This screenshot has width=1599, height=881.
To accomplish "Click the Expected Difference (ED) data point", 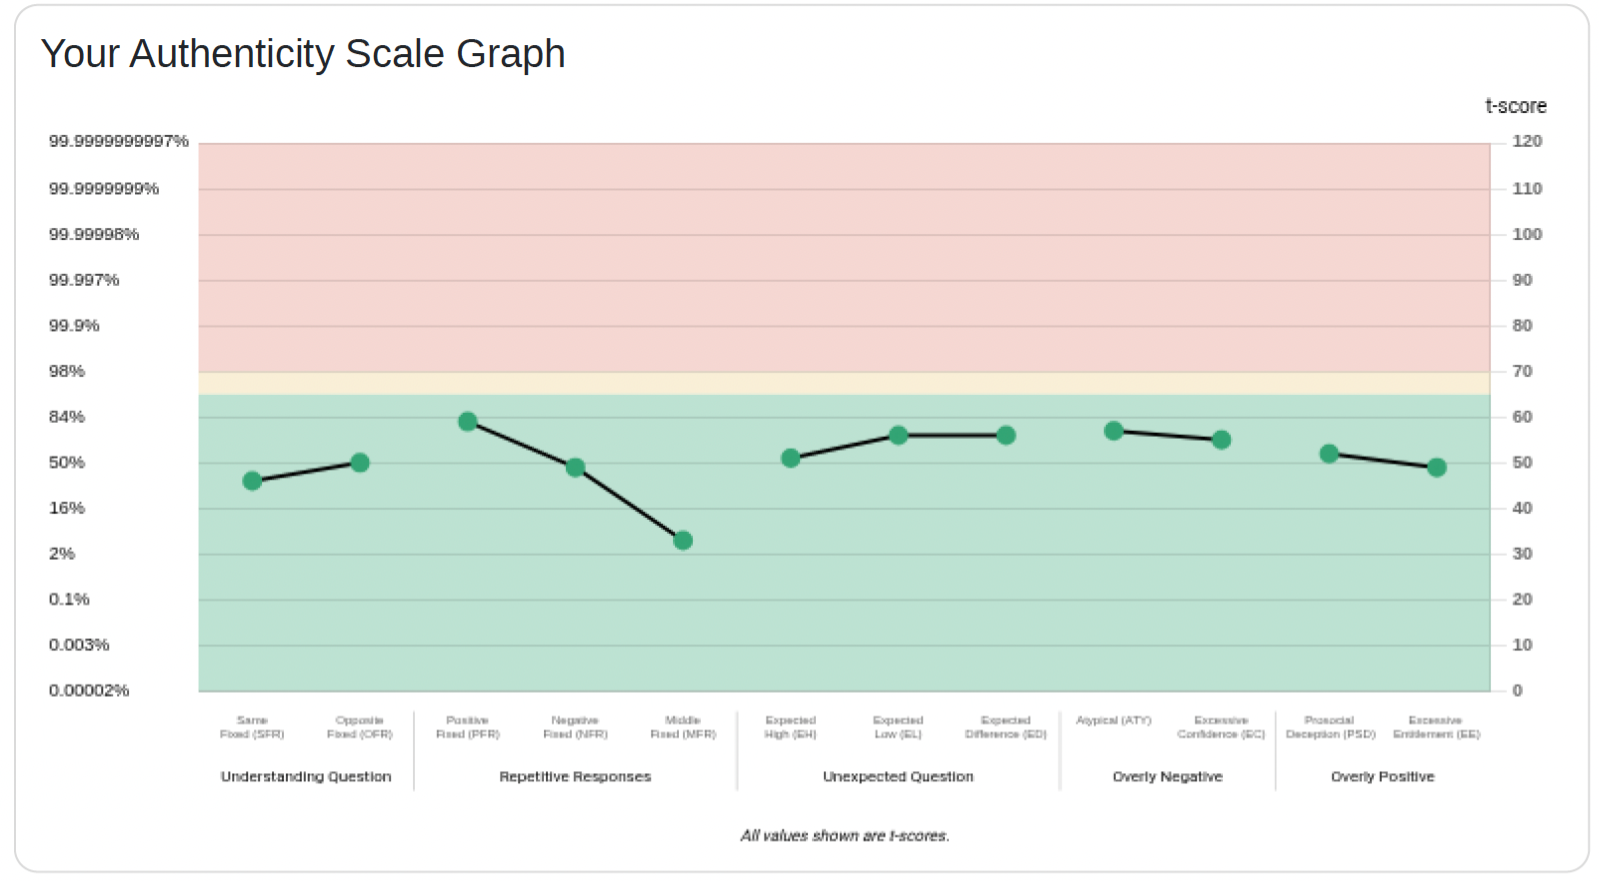I will point(1006,436).
